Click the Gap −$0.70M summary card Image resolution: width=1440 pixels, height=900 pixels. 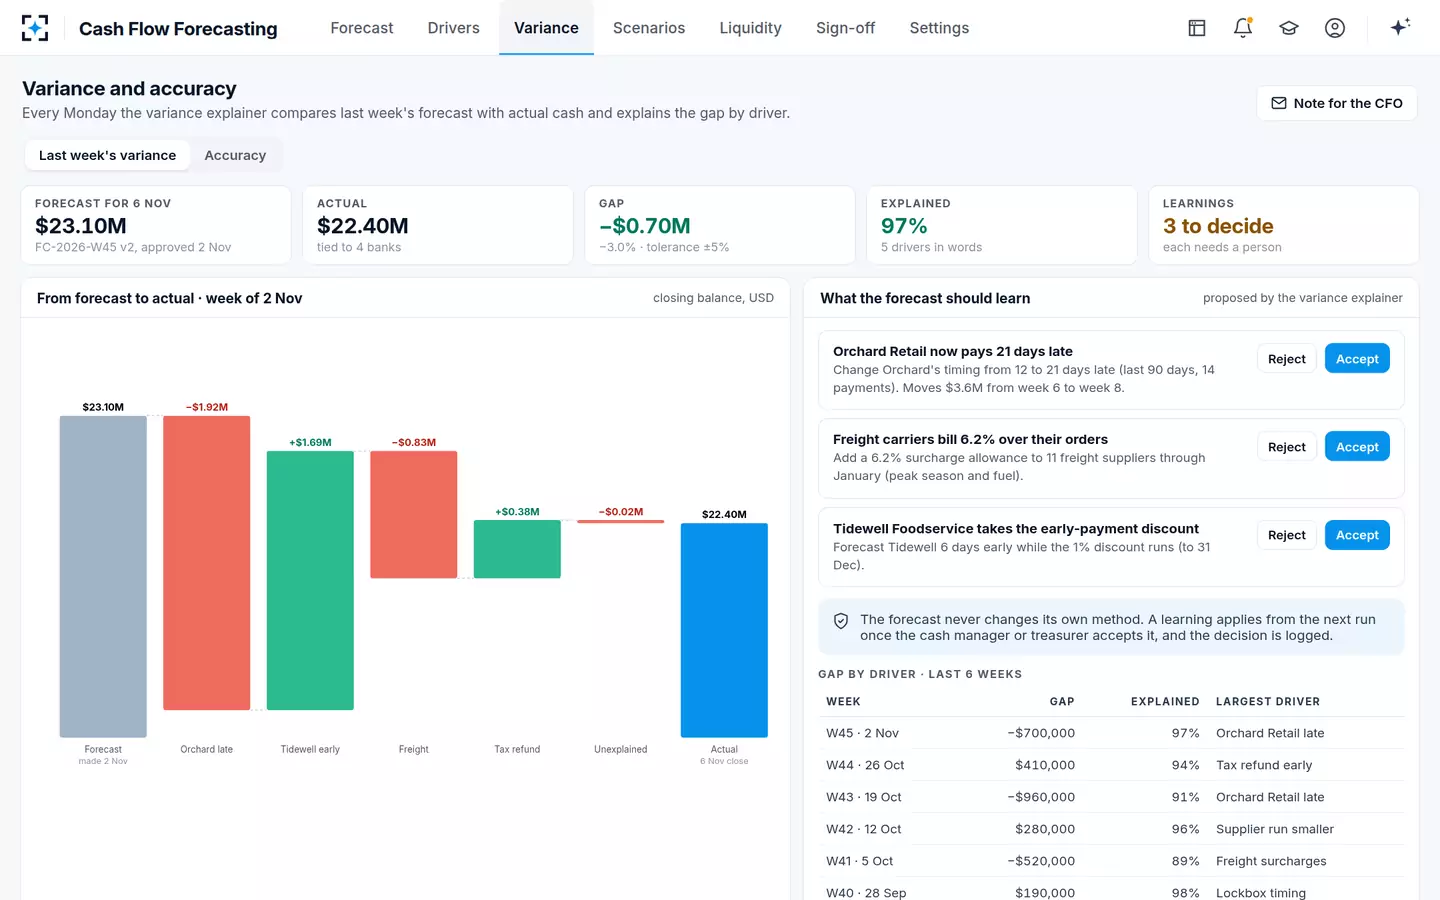click(719, 225)
